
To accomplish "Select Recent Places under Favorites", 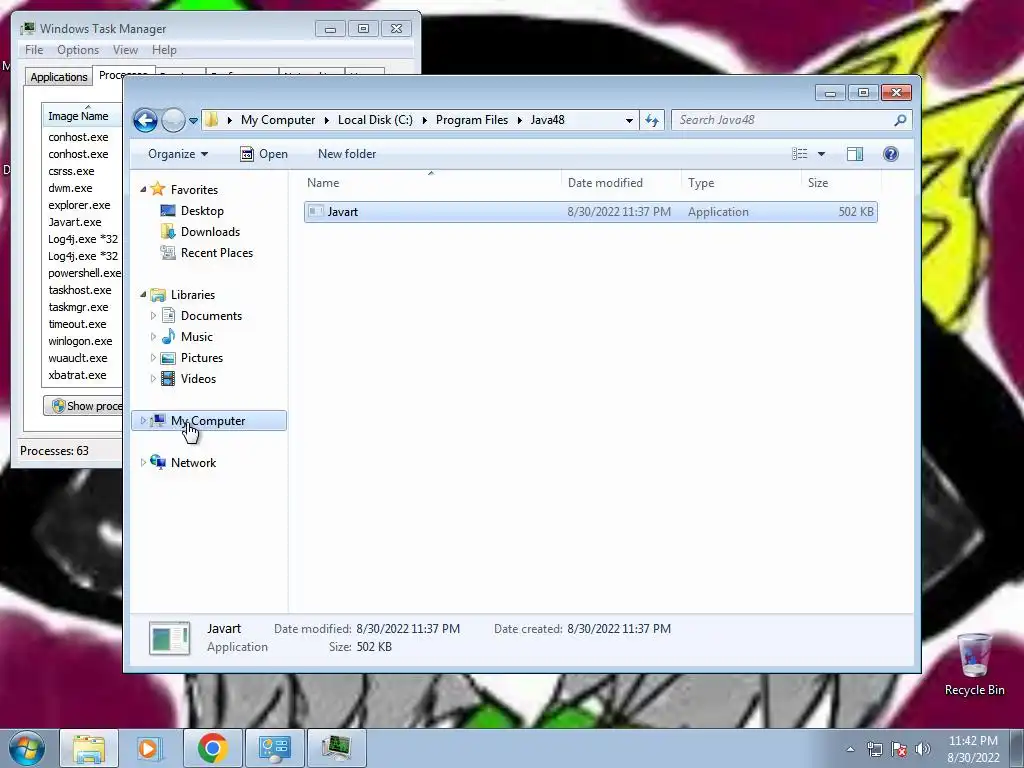I will (x=217, y=253).
